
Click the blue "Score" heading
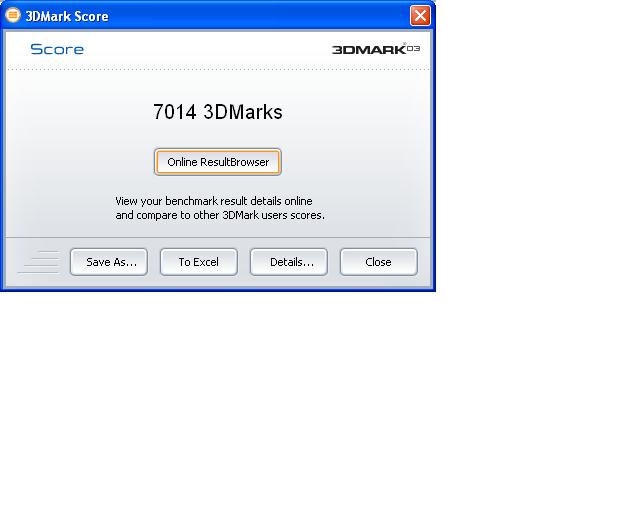coord(57,49)
